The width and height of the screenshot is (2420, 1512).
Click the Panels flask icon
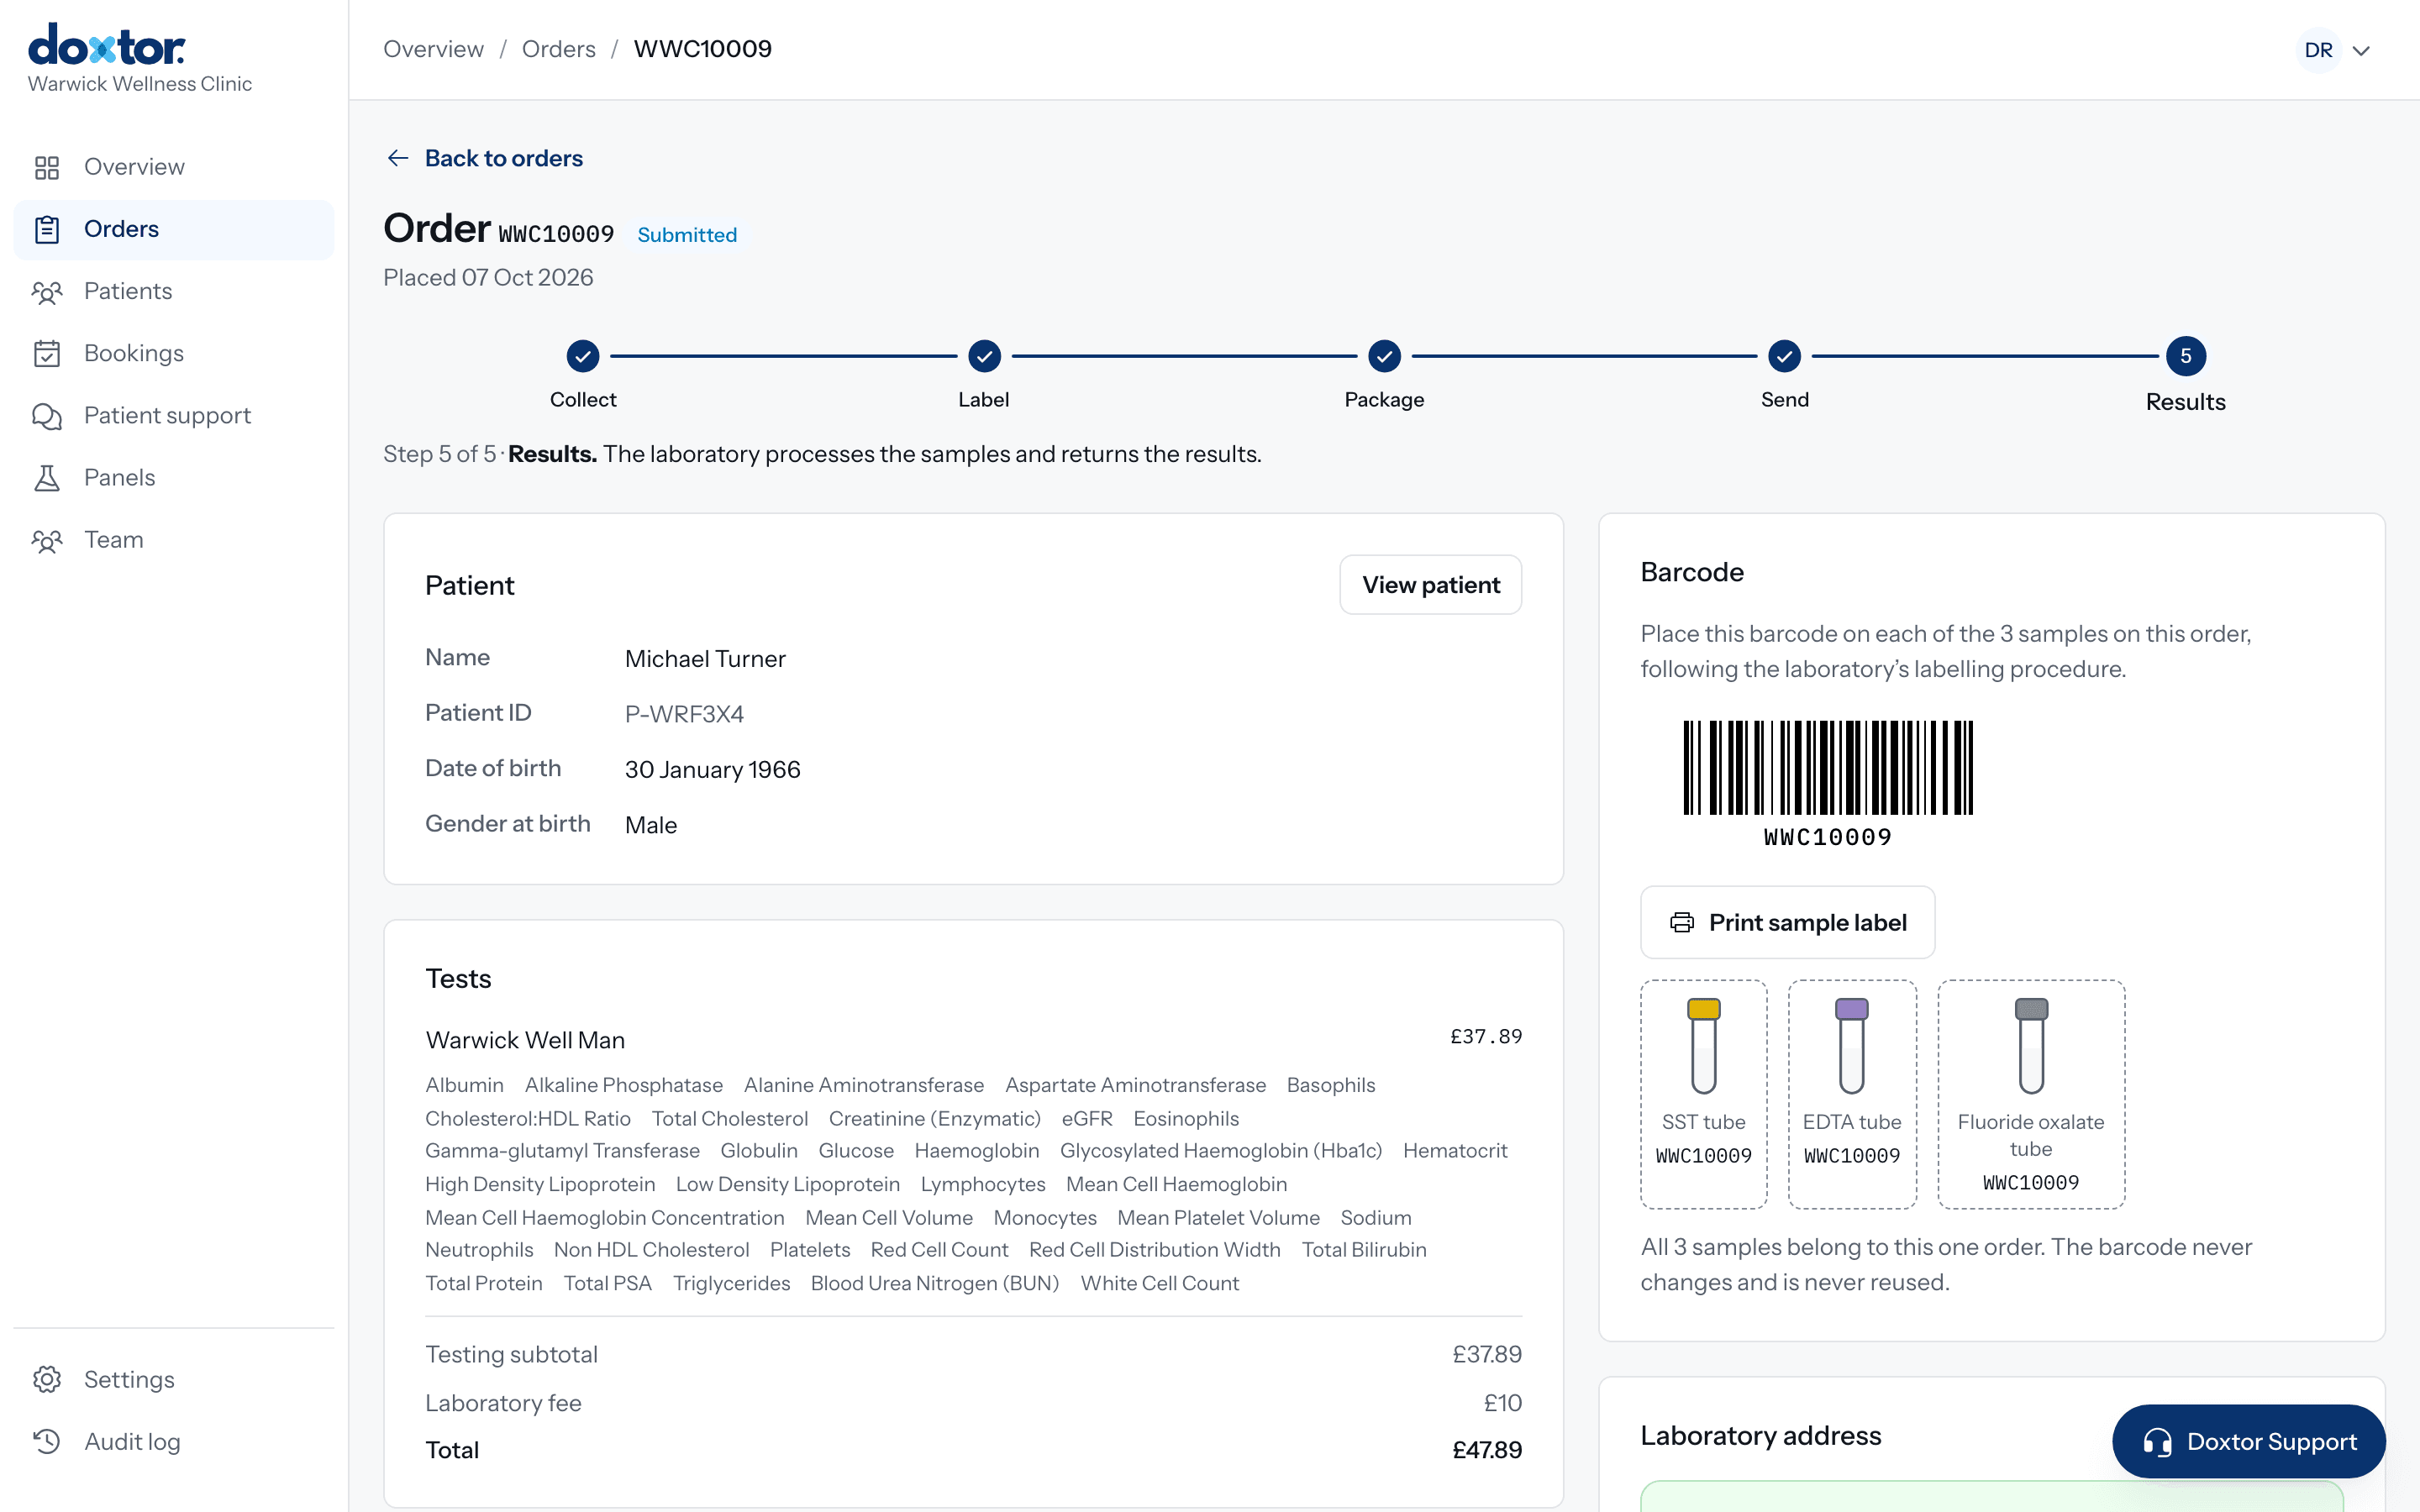tap(47, 478)
